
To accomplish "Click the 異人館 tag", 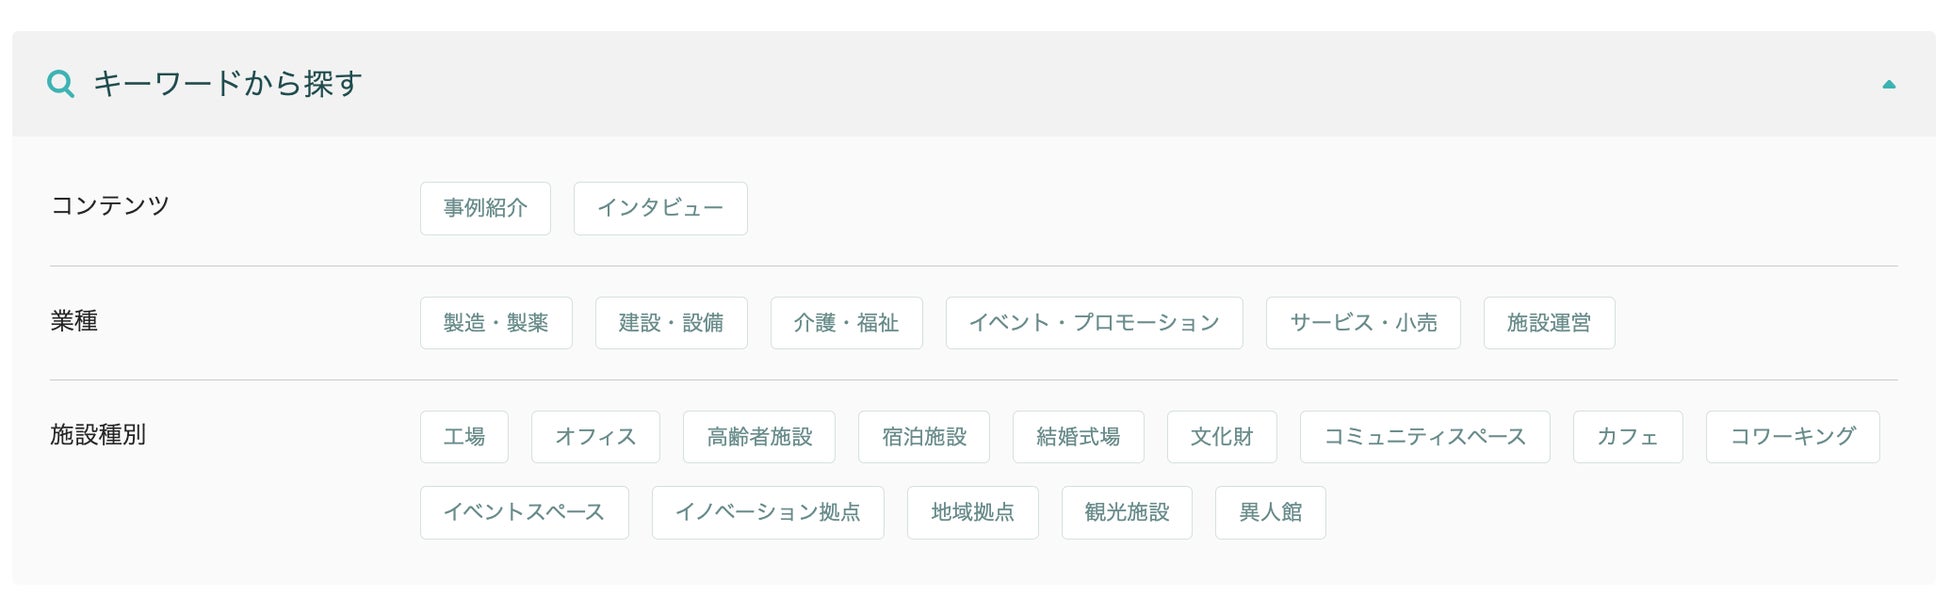I will pyautogui.click(x=1270, y=513).
